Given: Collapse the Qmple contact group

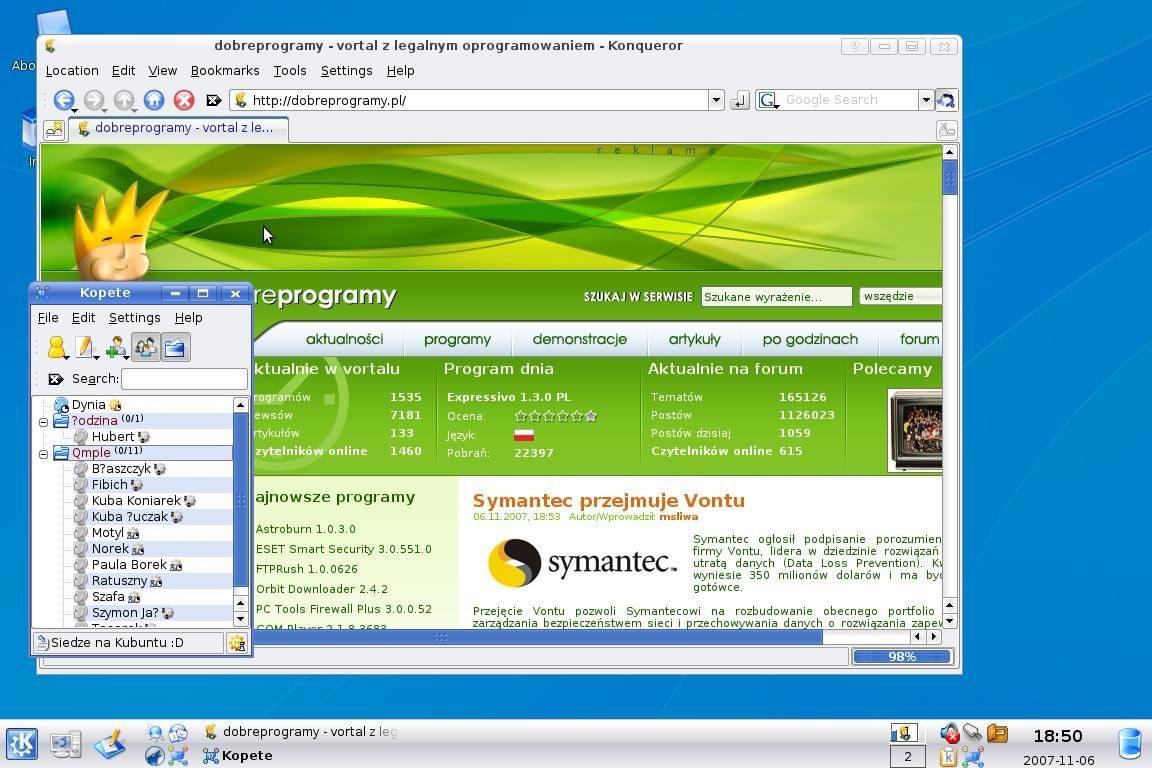Looking at the screenshot, I should [44, 453].
